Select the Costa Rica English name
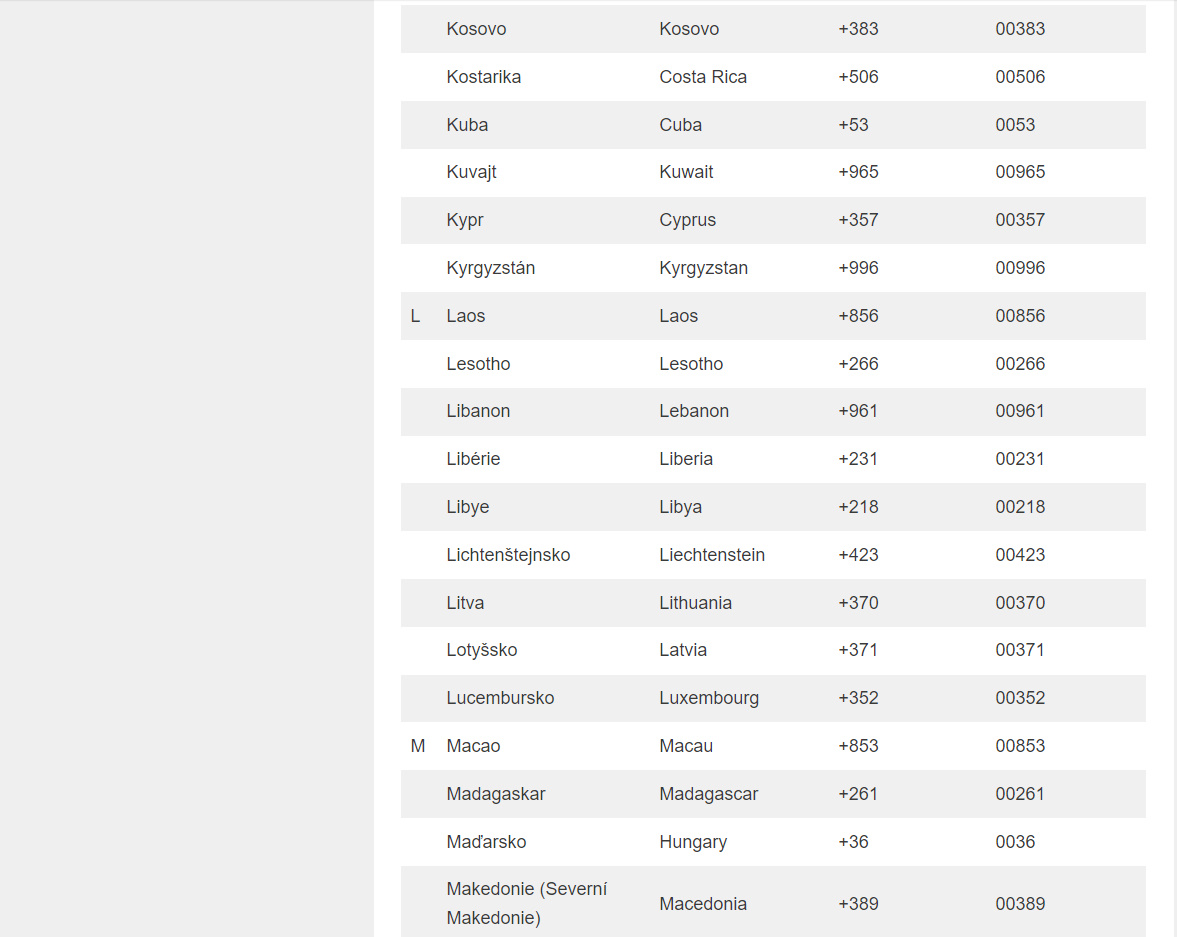 click(x=703, y=77)
